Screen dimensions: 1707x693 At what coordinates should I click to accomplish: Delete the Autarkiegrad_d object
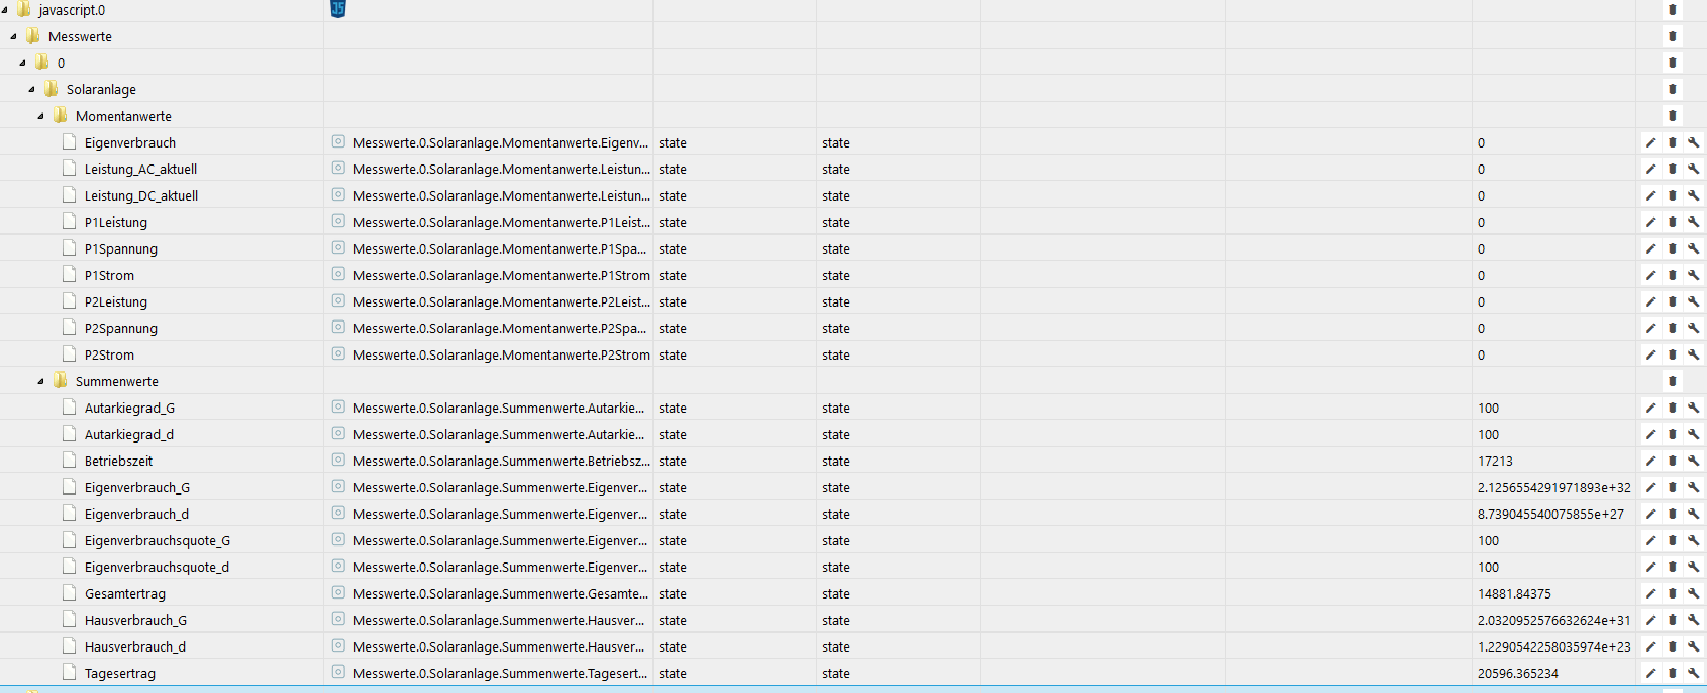[1672, 434]
